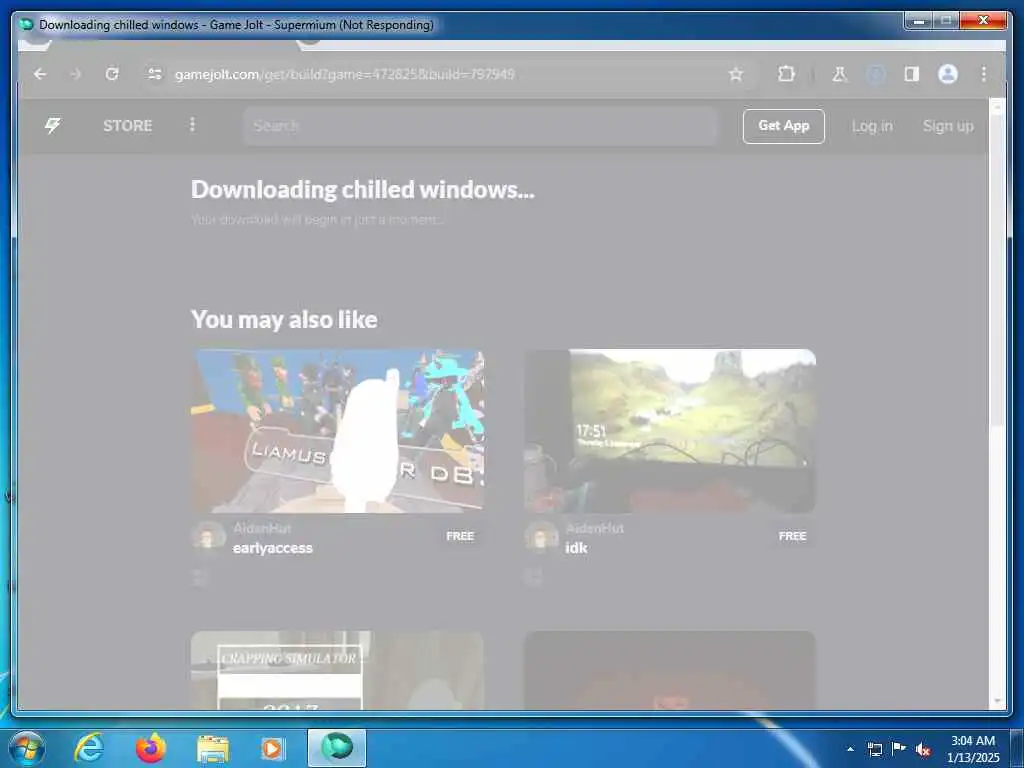Launch Firefox from the taskbar
The image size is (1024, 768).
(x=151, y=748)
